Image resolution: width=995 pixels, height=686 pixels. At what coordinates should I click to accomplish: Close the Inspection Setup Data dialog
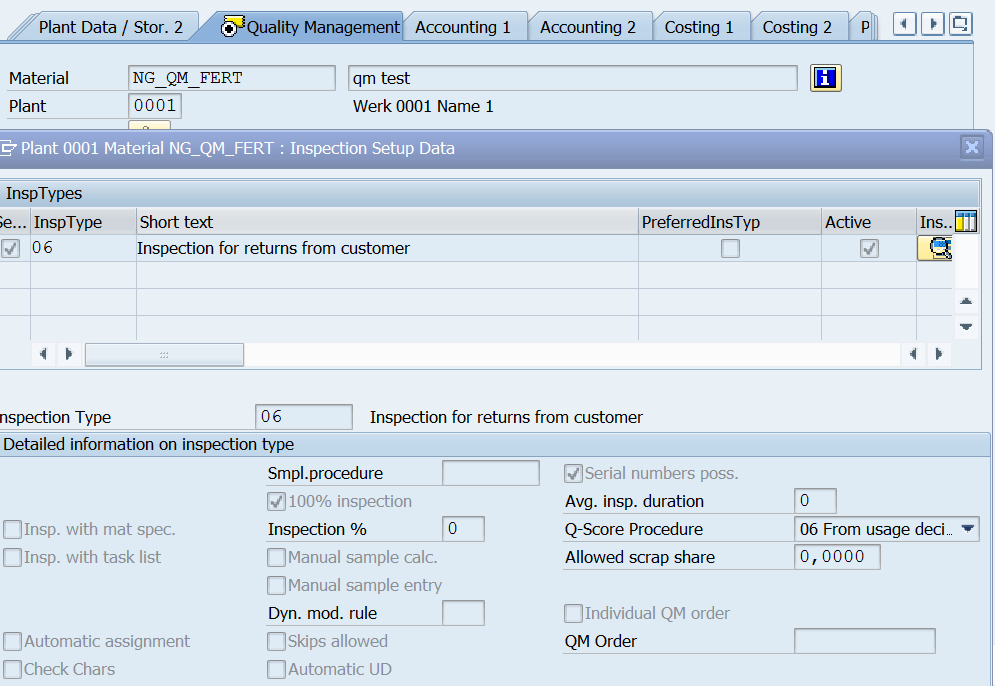tap(971, 147)
